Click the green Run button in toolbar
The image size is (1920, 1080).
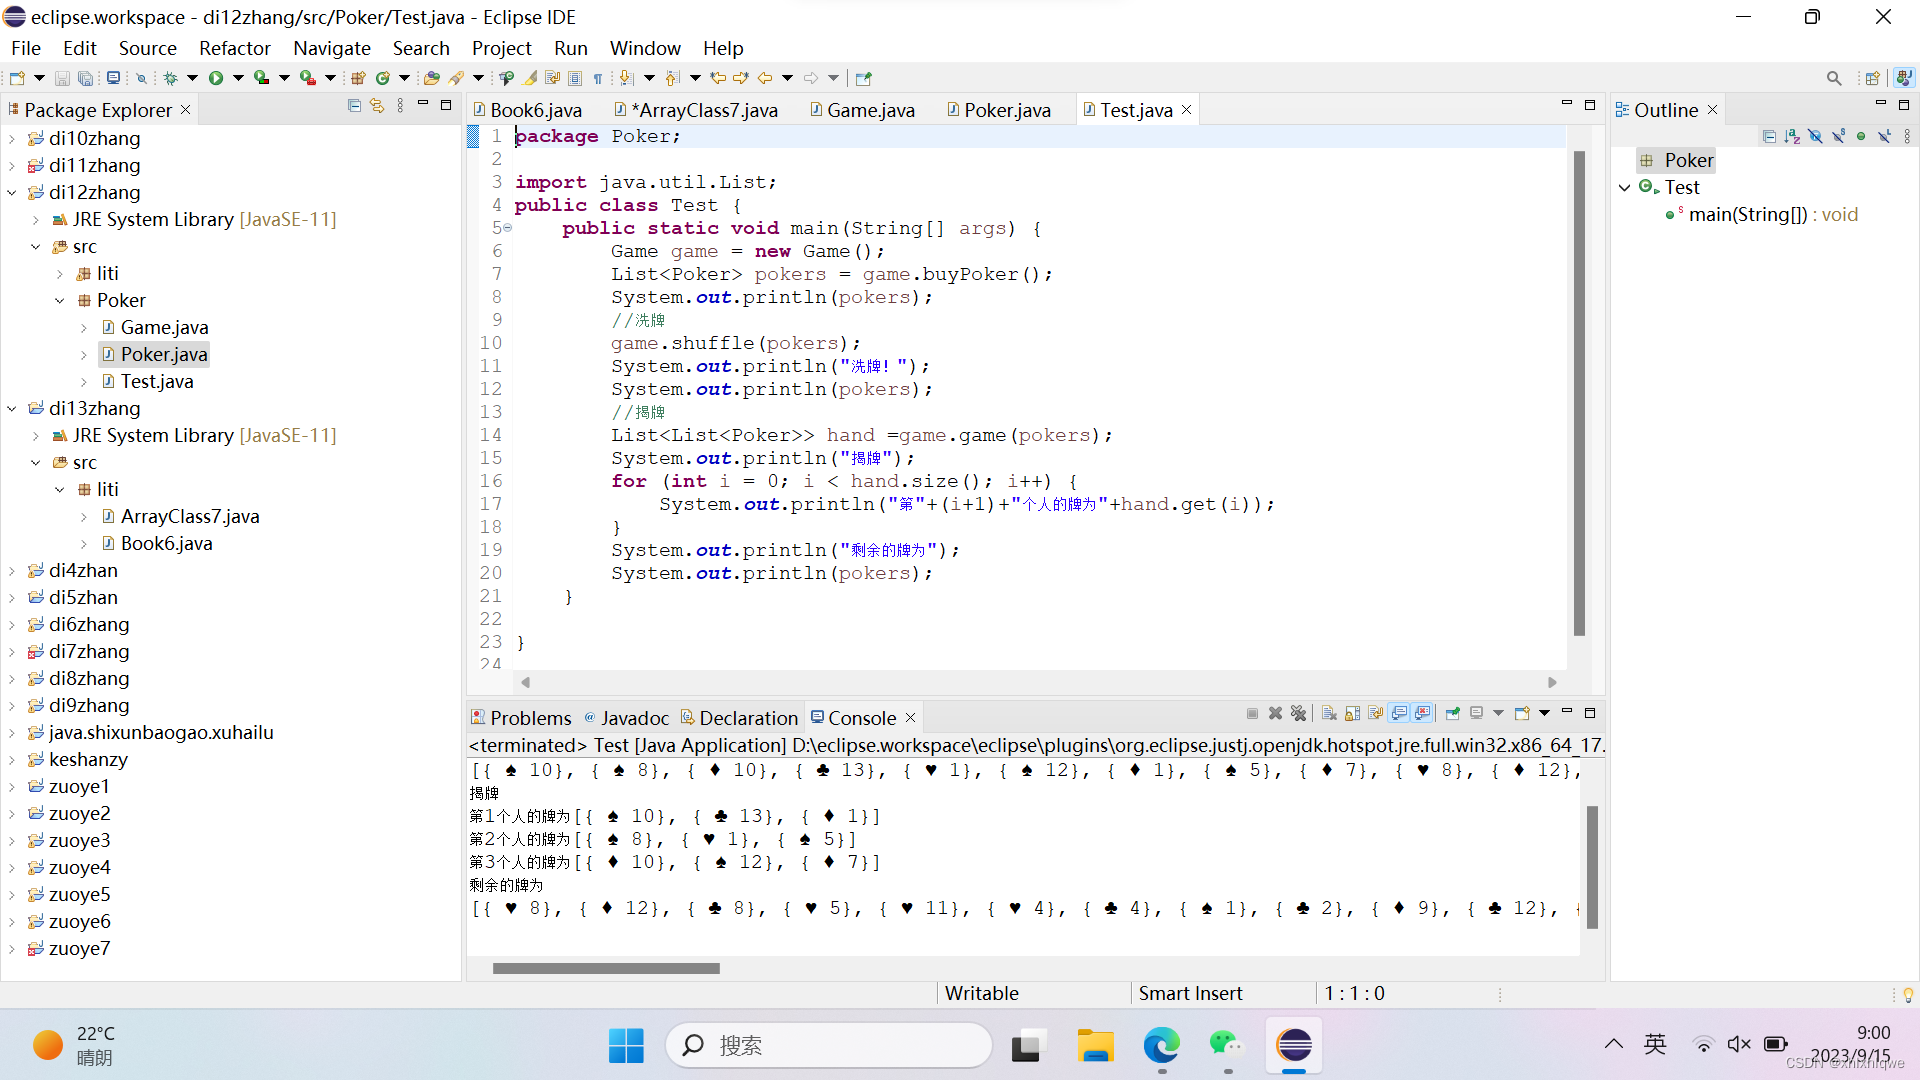(x=215, y=78)
